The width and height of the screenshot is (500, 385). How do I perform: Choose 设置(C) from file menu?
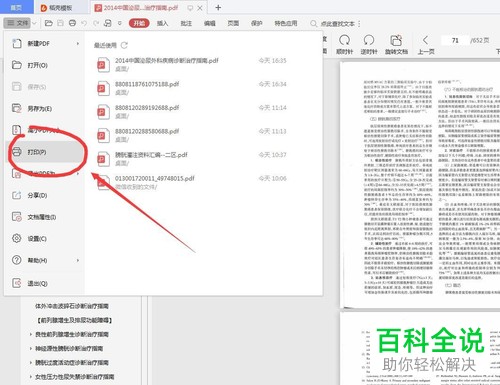pos(45,238)
